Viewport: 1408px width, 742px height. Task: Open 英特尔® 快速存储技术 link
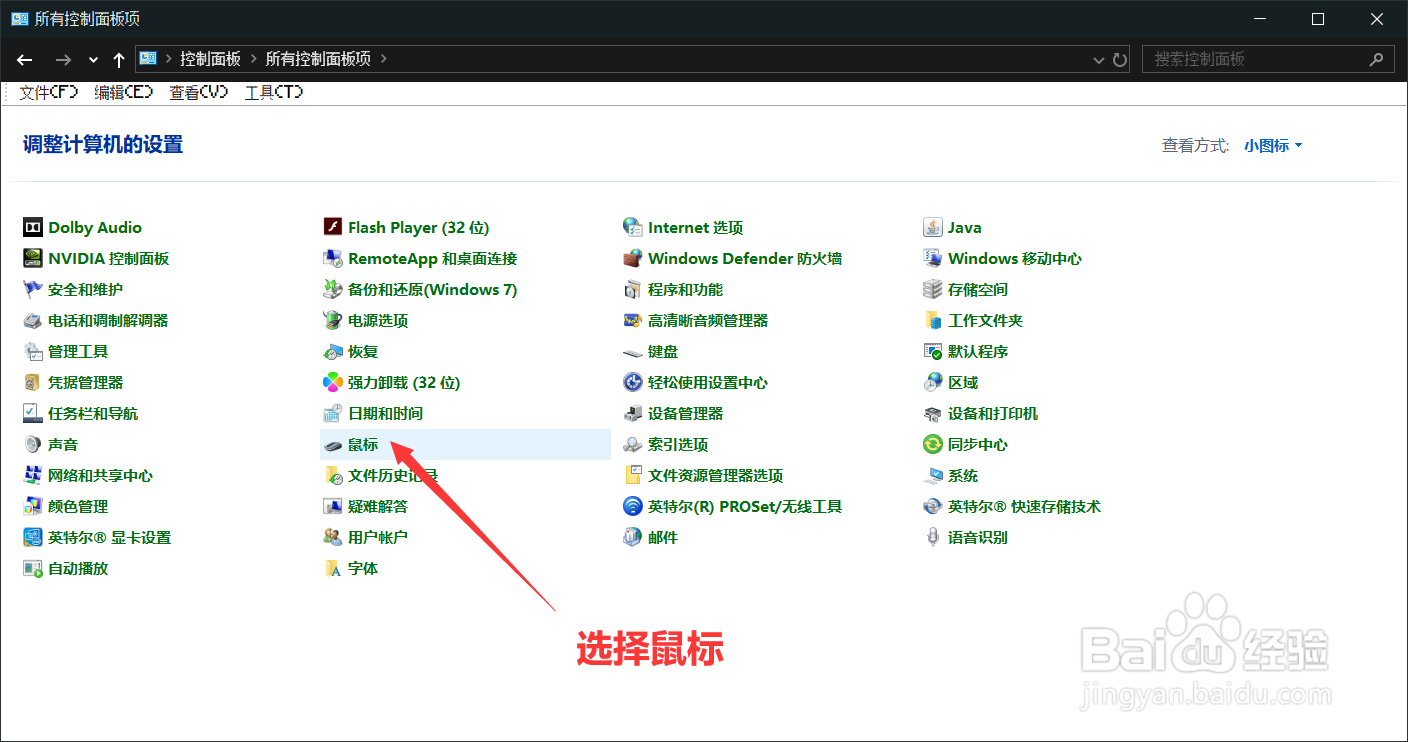(1024, 506)
